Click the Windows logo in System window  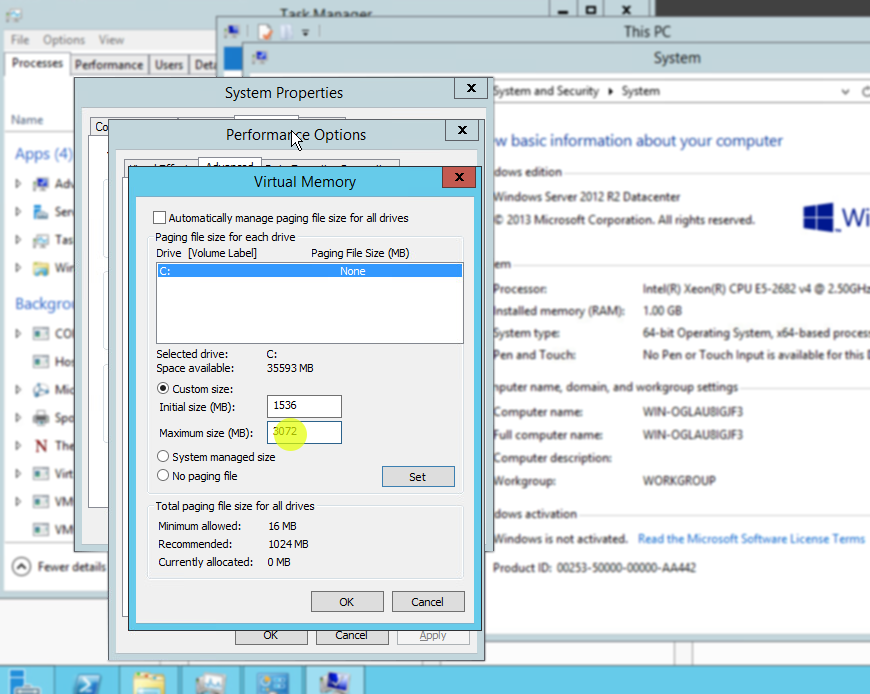[820, 218]
